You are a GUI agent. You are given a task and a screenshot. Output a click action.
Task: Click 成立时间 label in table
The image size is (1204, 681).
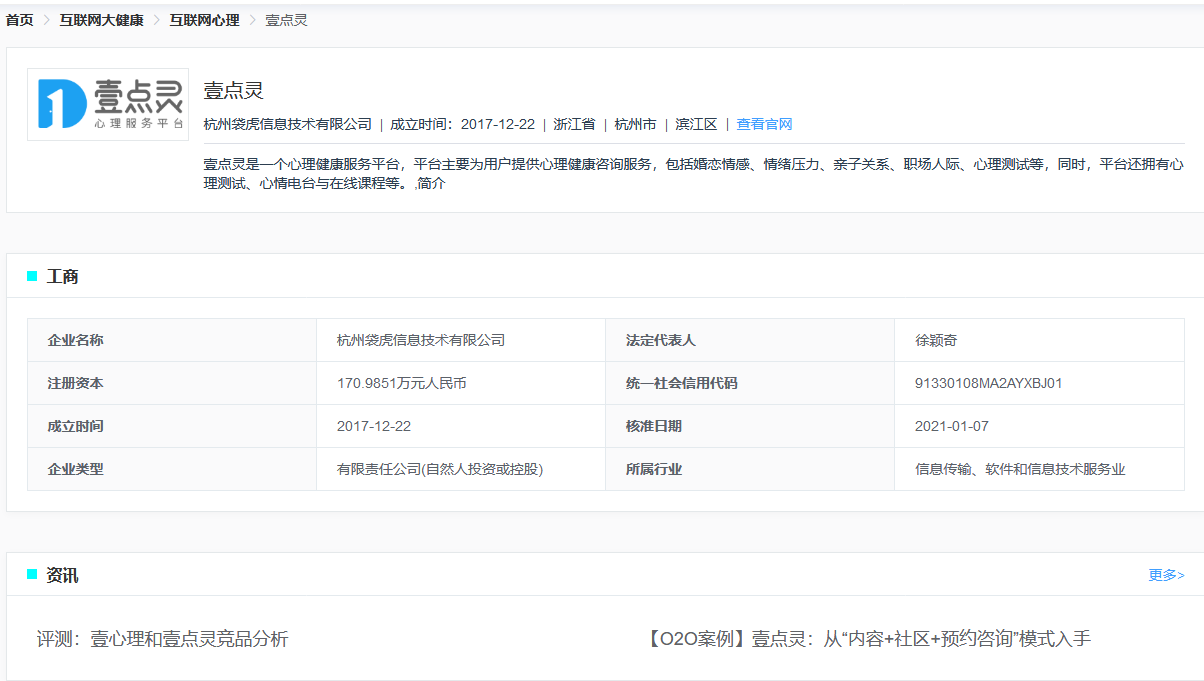(75, 426)
